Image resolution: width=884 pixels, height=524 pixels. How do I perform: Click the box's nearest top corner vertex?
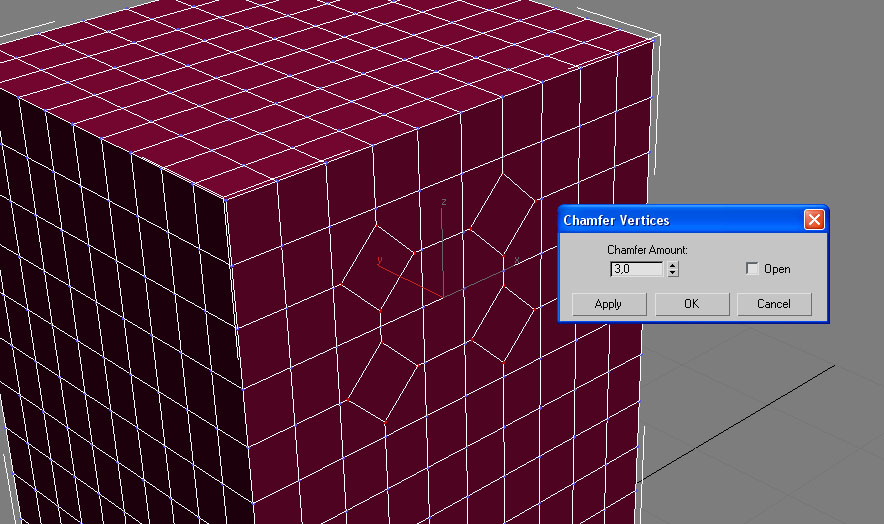[x=226, y=199]
